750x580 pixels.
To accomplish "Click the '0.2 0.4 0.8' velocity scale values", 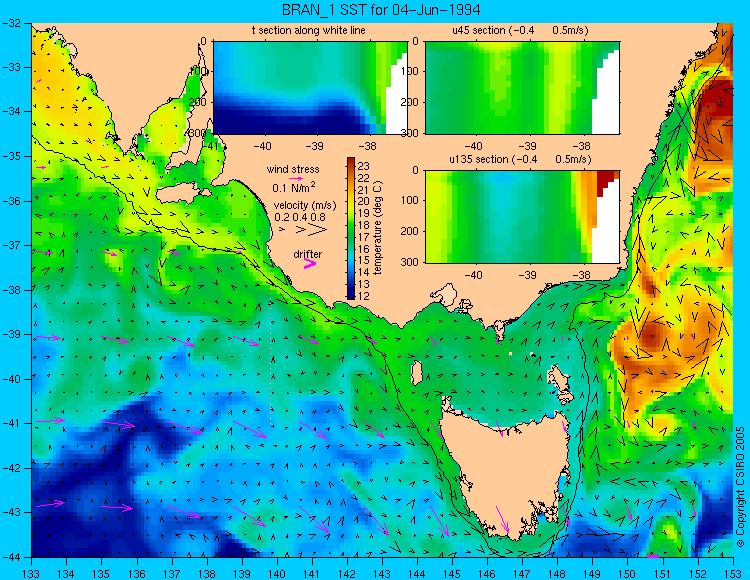I will click(x=300, y=217).
